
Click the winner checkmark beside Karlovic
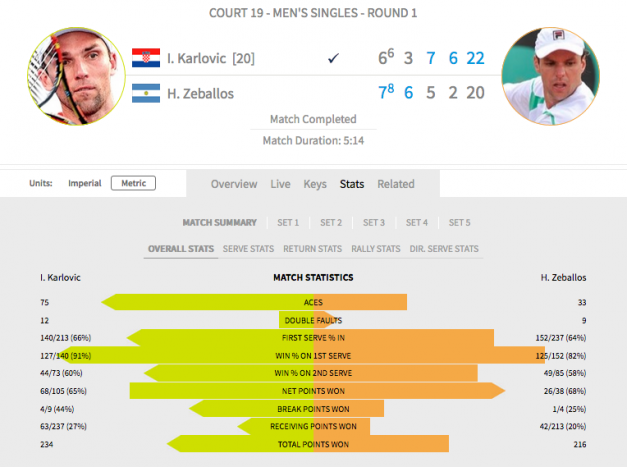pyautogui.click(x=333, y=58)
